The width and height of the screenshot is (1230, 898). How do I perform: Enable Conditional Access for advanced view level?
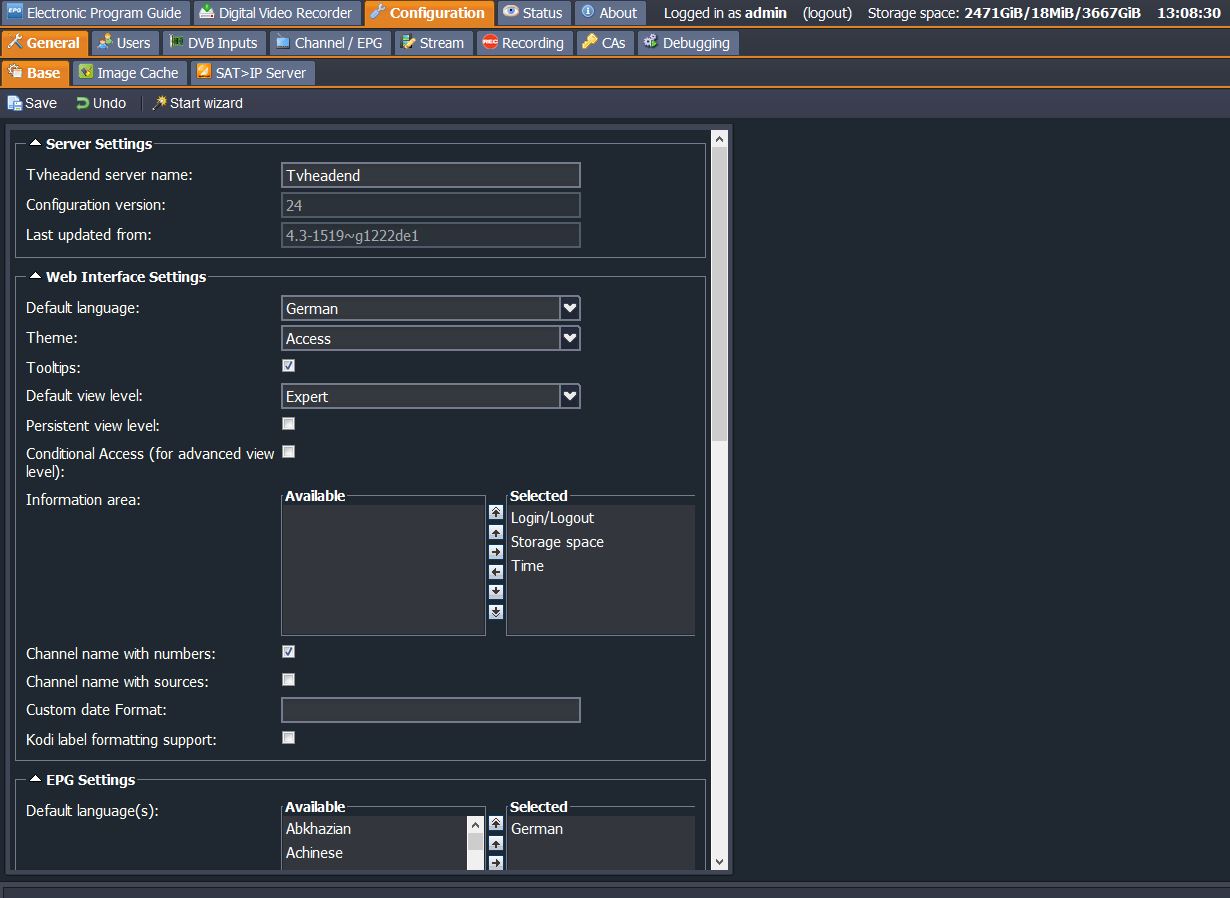coord(288,452)
